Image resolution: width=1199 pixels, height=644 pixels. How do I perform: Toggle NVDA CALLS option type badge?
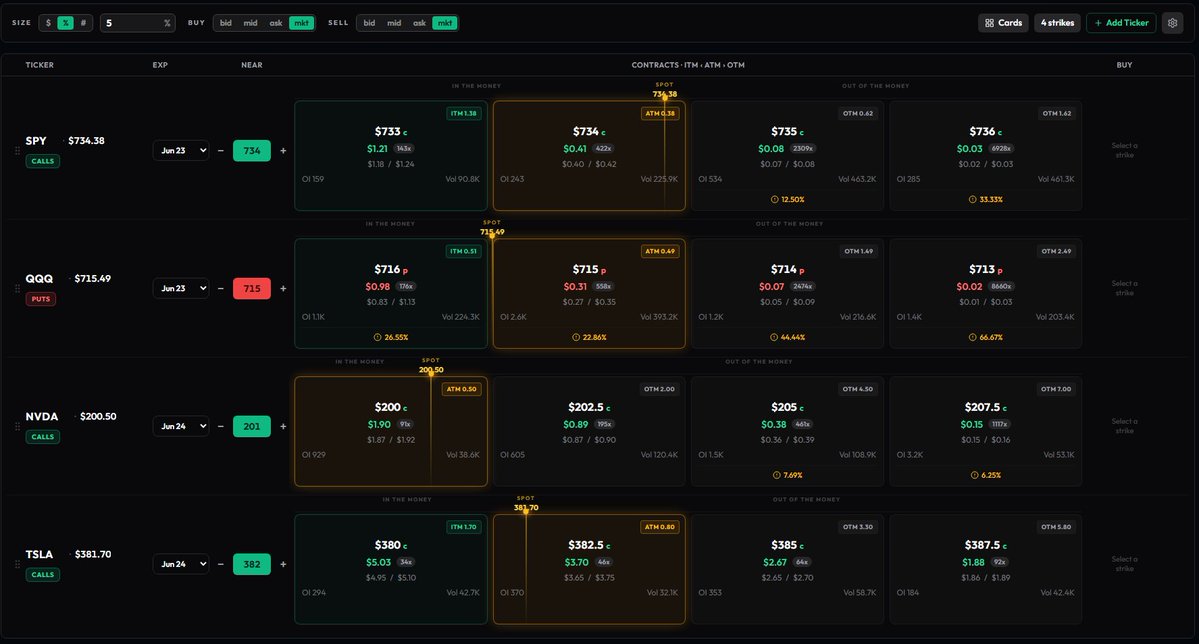[x=43, y=437]
